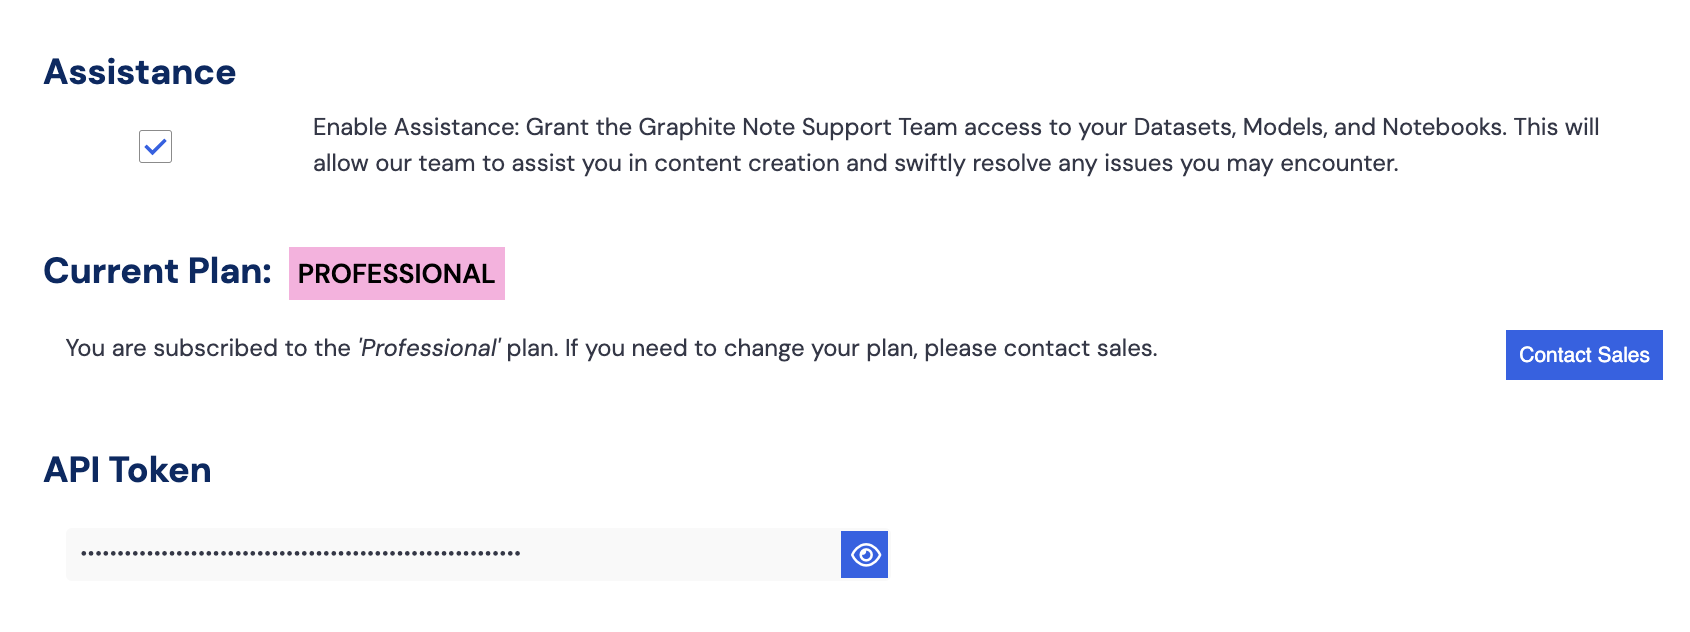The height and width of the screenshot is (632, 1690).
Task: Click the 'Enable Assistance:' label text
Action: tap(416, 128)
